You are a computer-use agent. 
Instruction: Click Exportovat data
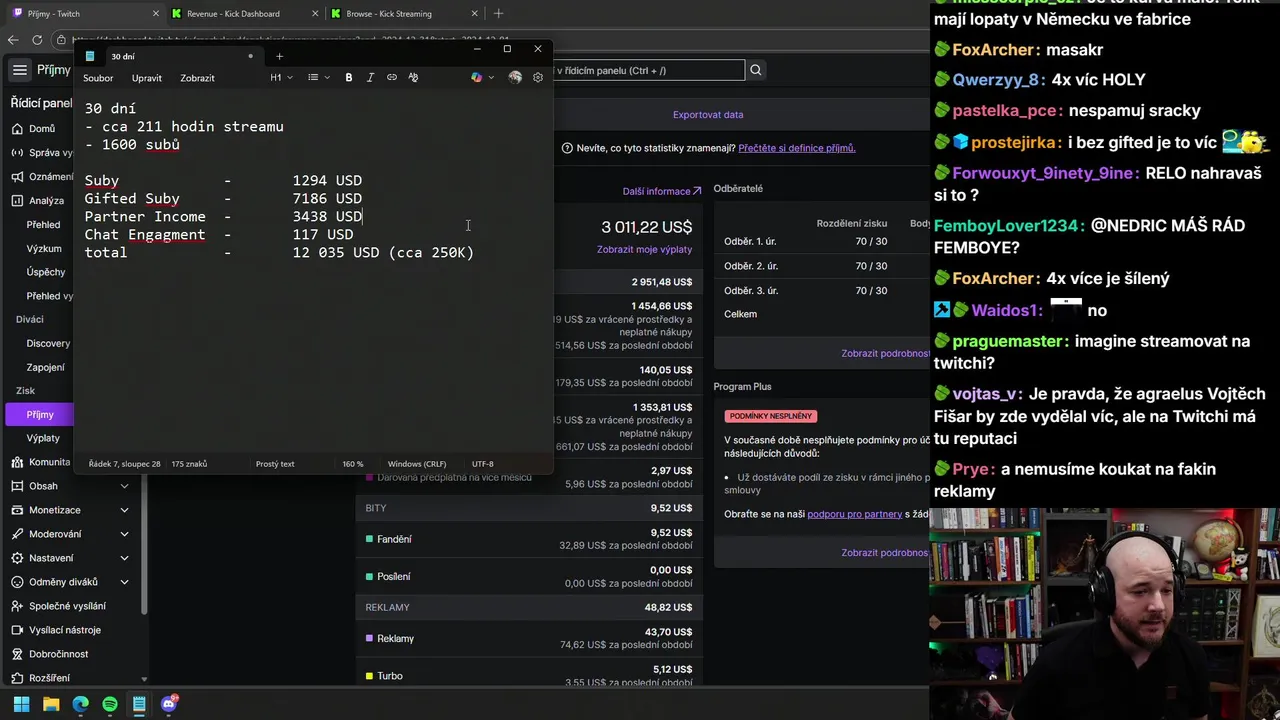[x=708, y=114]
